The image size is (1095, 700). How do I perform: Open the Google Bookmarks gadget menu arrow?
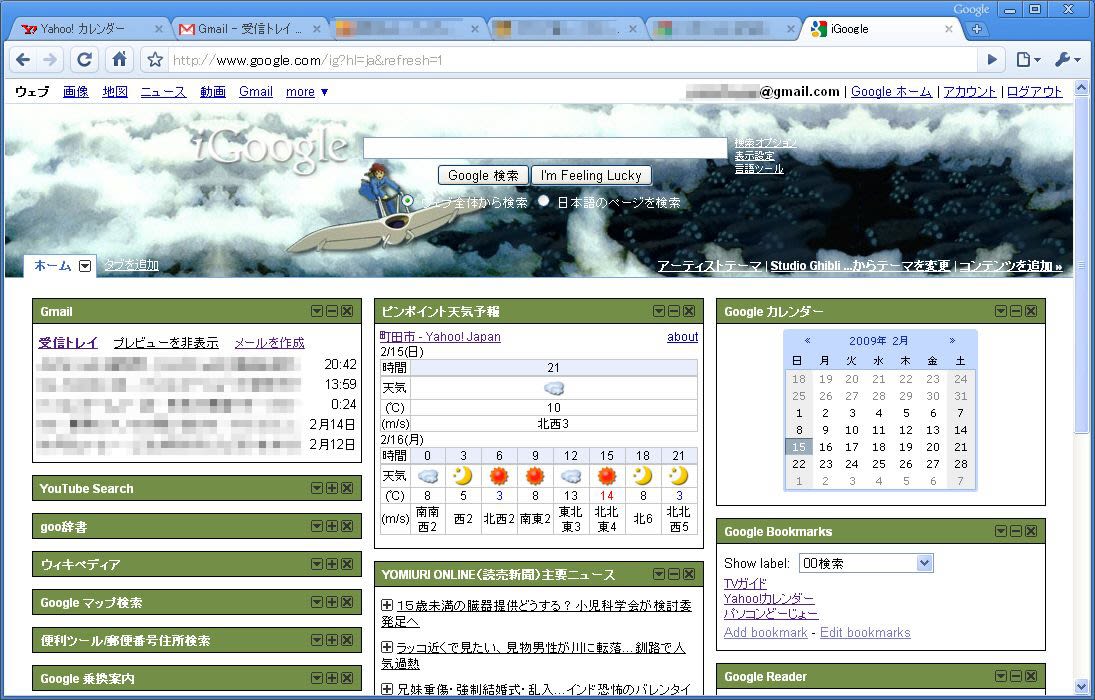1001,532
